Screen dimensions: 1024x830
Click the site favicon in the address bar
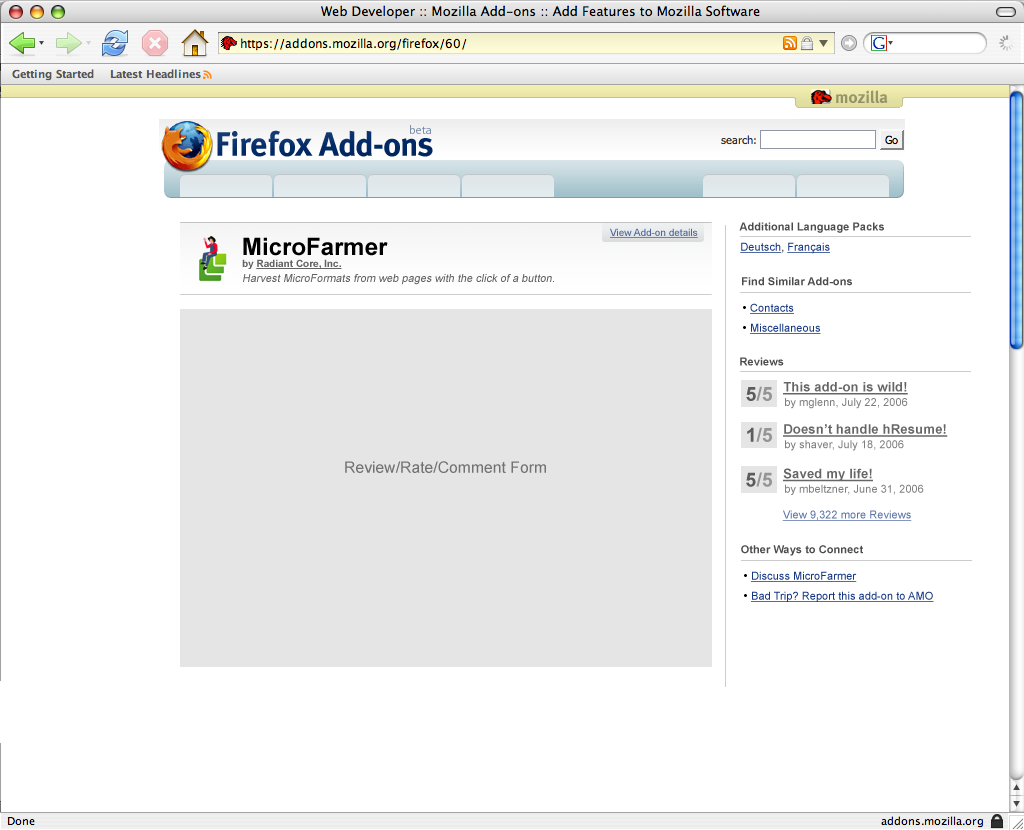tap(229, 43)
